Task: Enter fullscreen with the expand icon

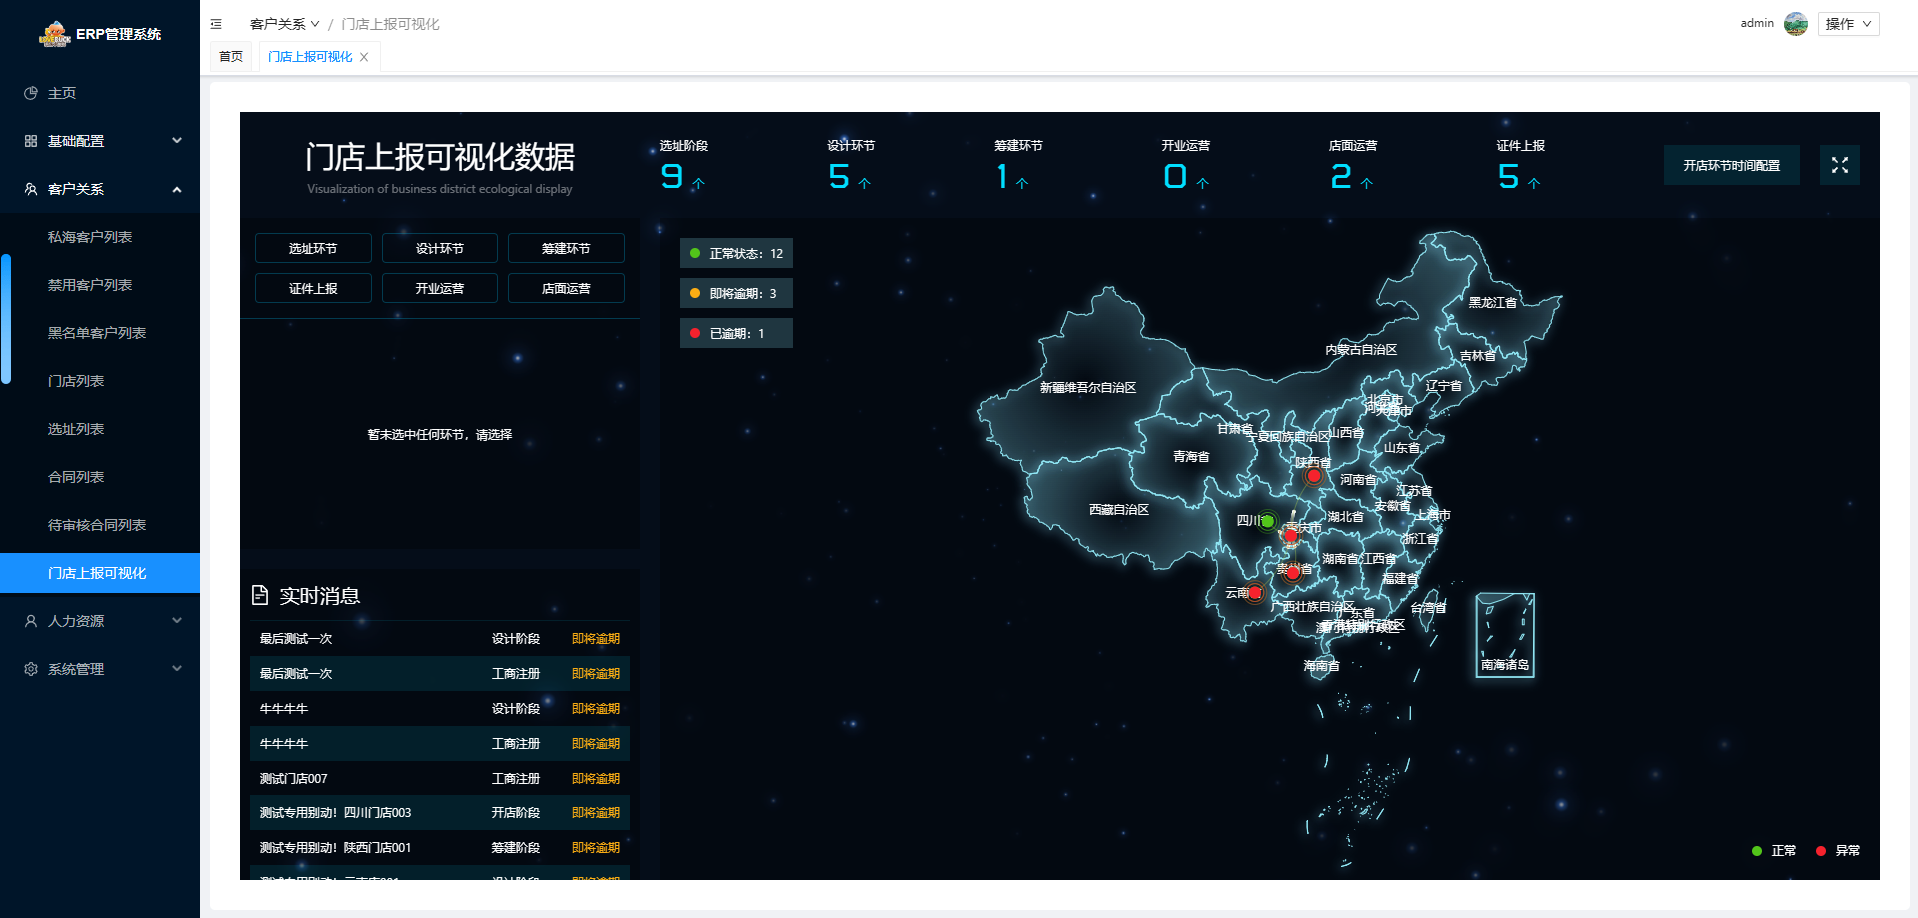Action: click(1840, 165)
